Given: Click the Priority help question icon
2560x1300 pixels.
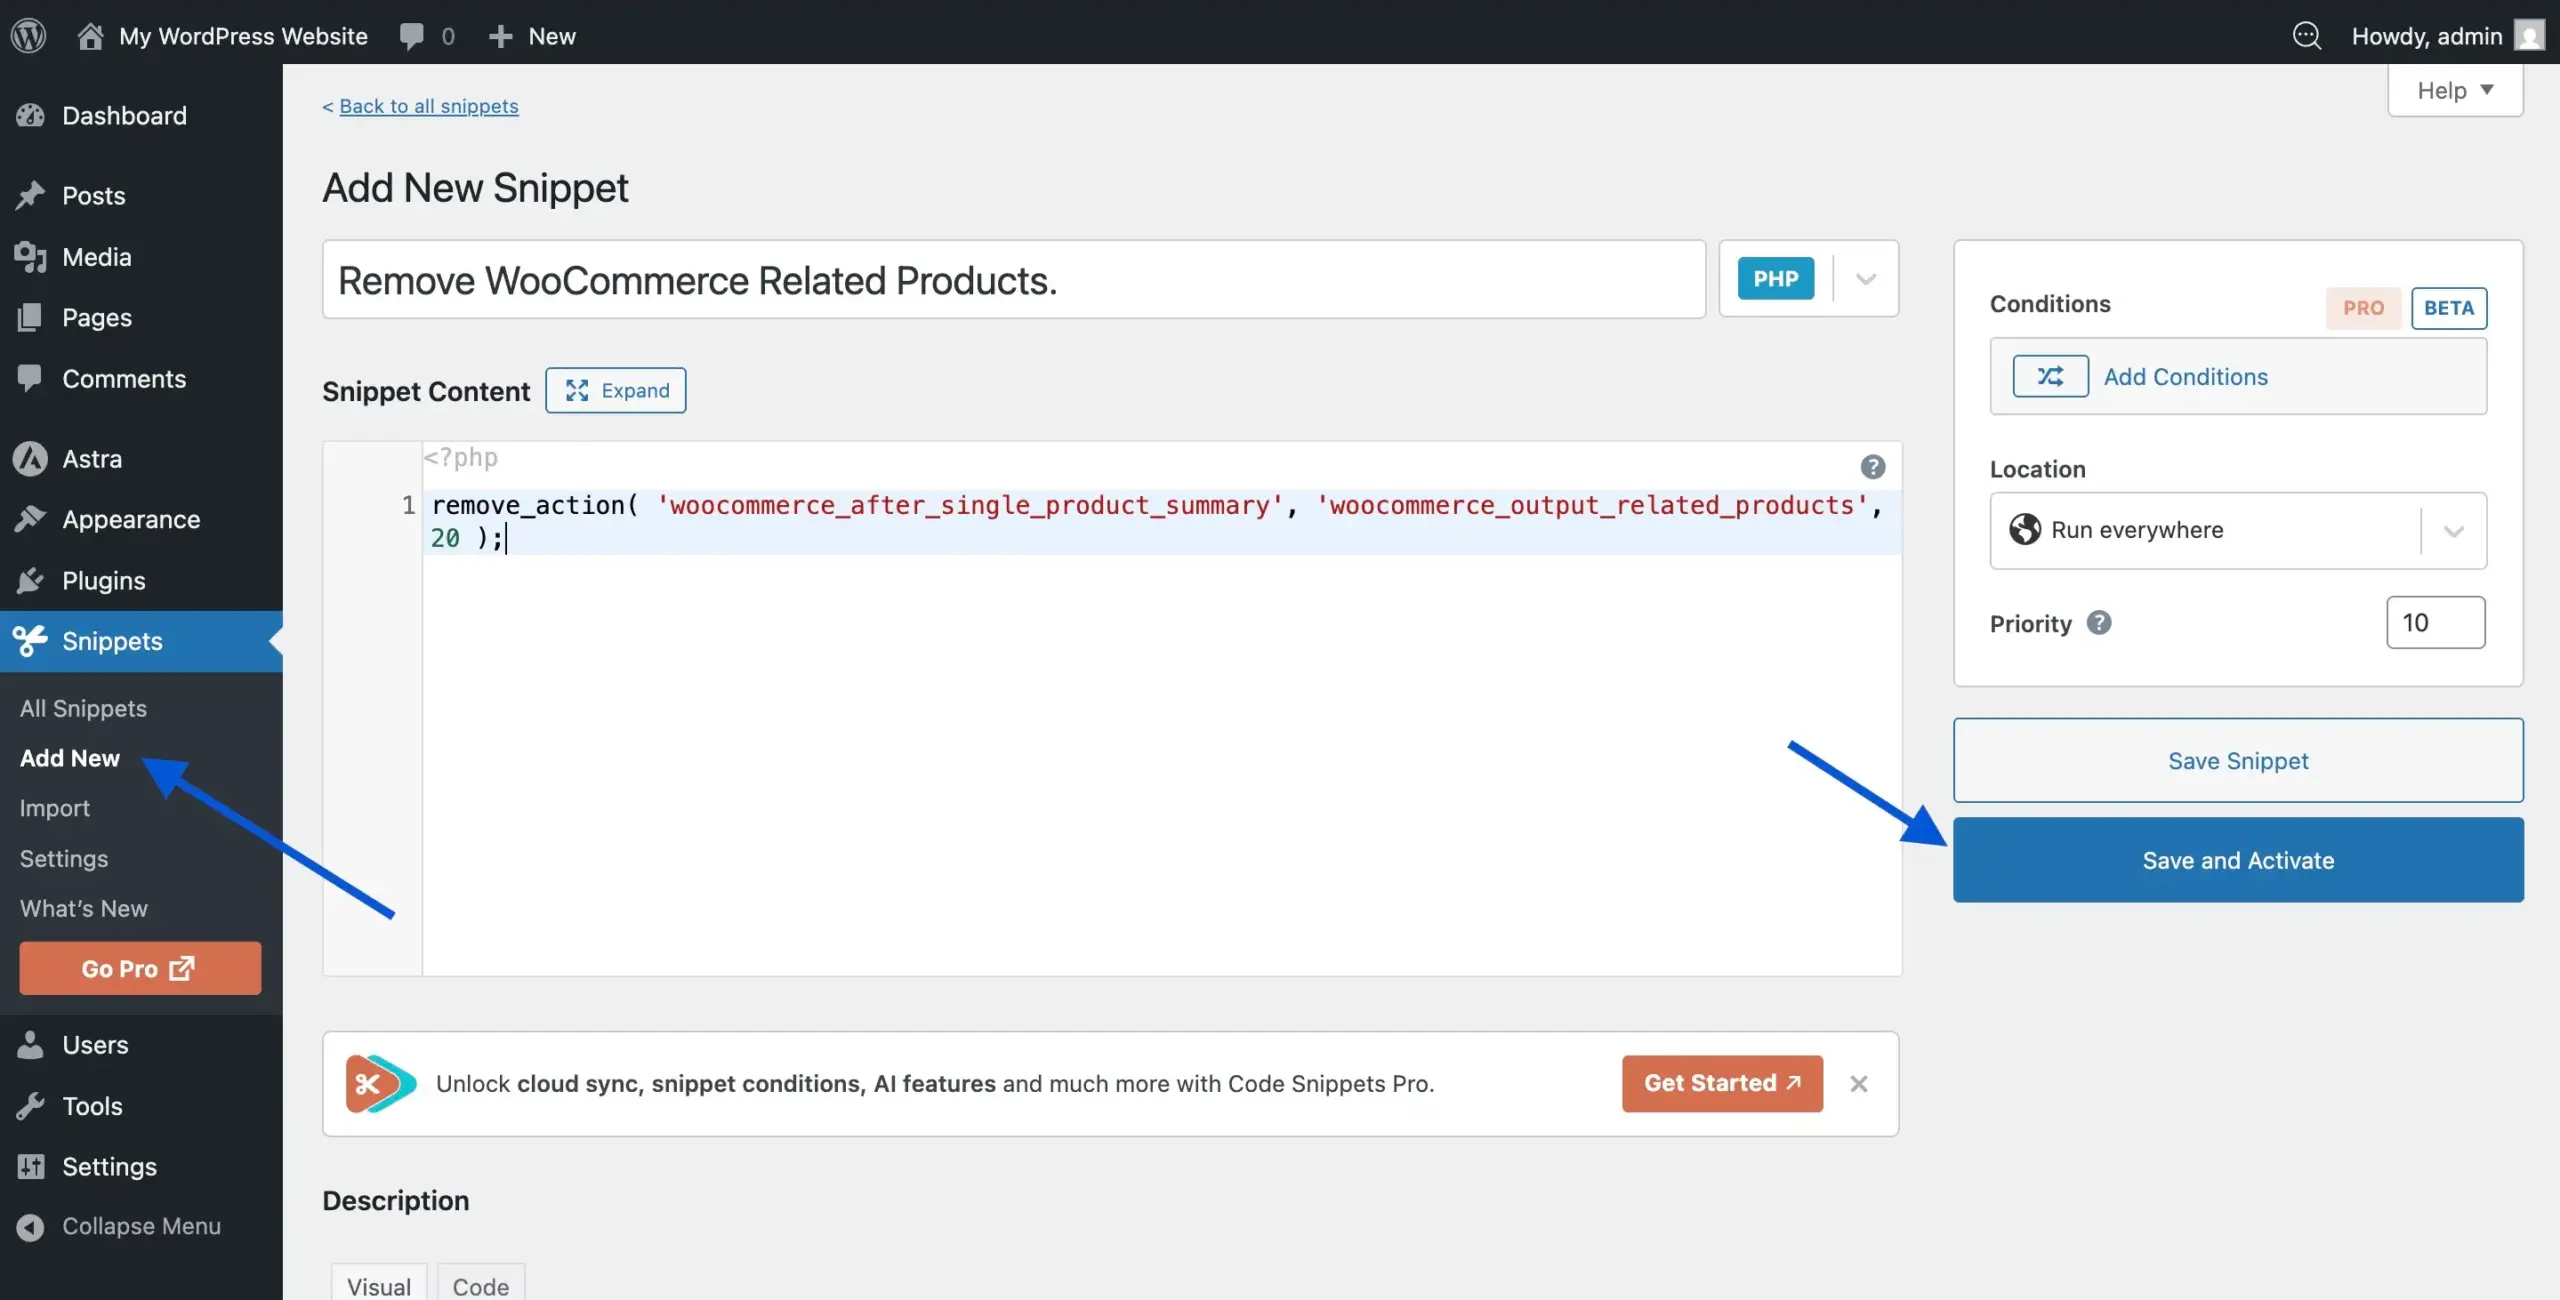Looking at the screenshot, I should pyautogui.click(x=2099, y=623).
